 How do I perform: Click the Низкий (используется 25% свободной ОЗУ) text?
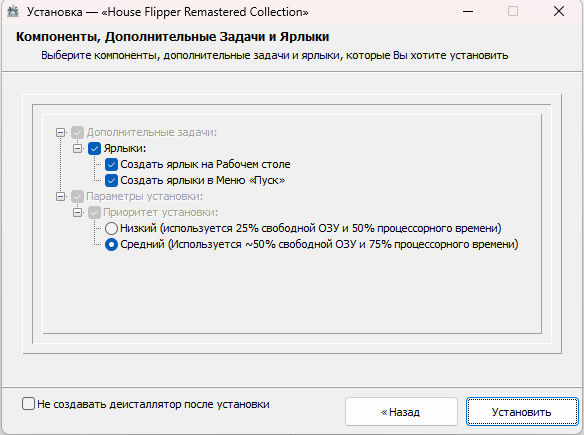click(x=311, y=228)
